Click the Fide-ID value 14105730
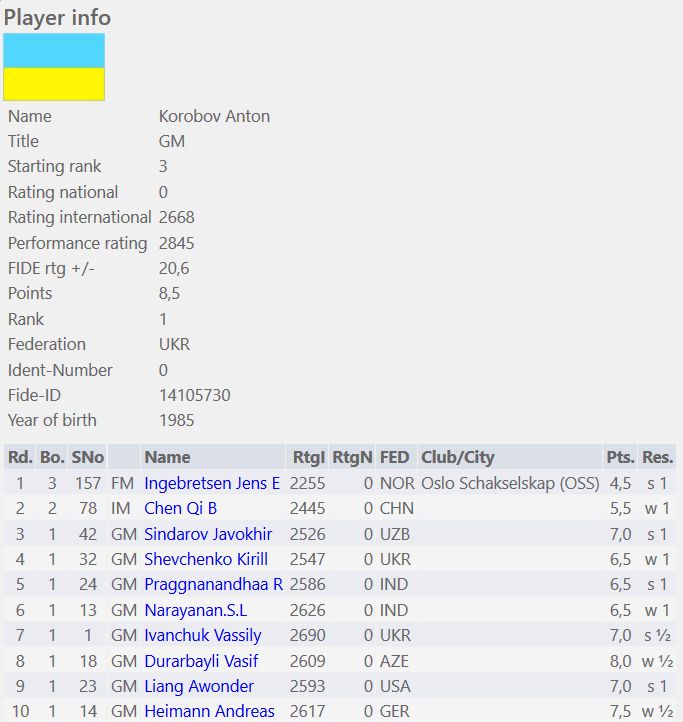 point(194,395)
